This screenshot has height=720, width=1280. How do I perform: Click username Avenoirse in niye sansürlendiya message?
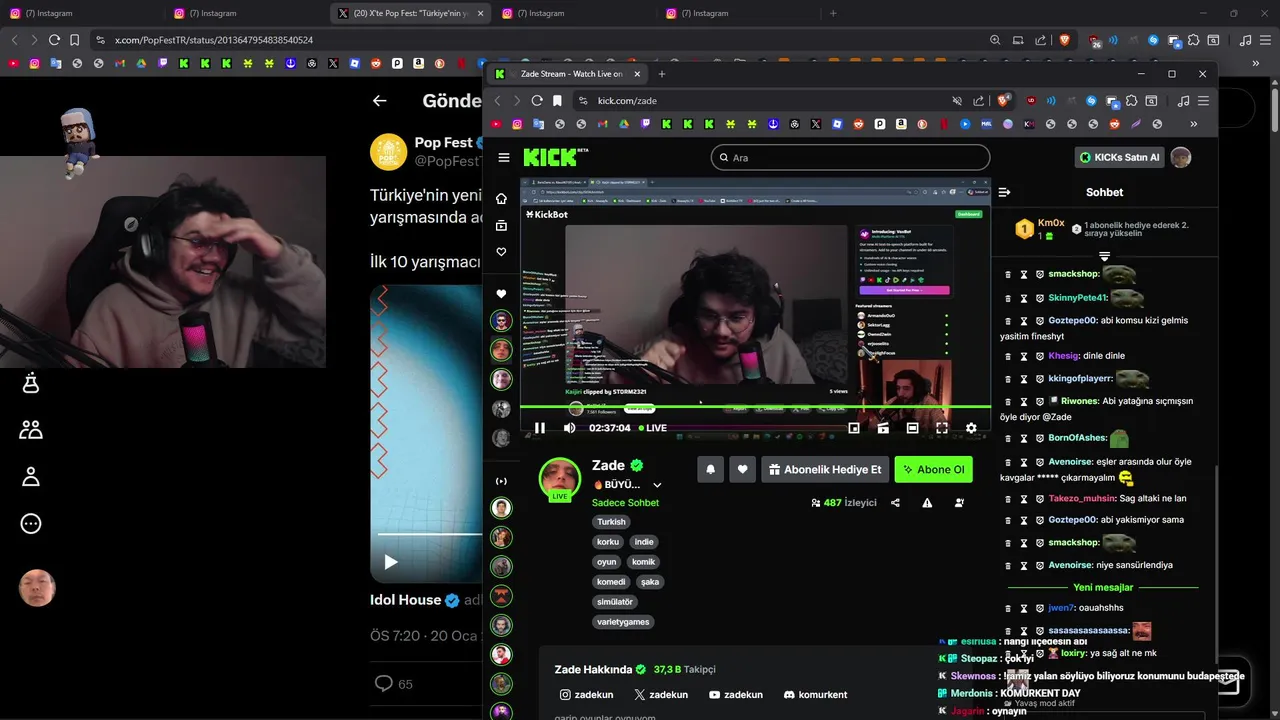[1070, 565]
